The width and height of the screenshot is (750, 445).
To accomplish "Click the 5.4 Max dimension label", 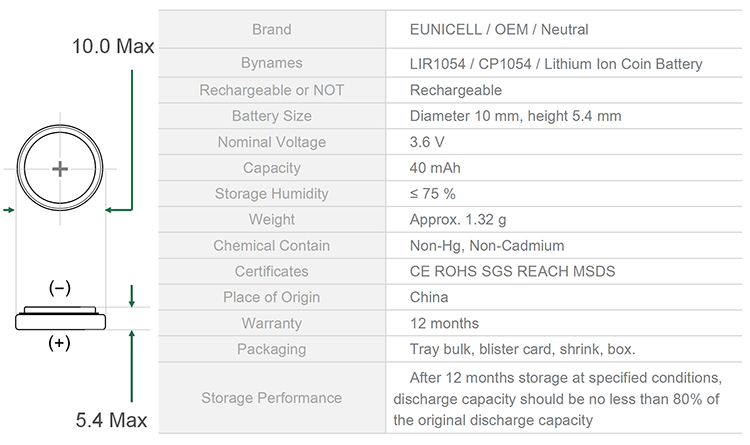I will coord(111,420).
